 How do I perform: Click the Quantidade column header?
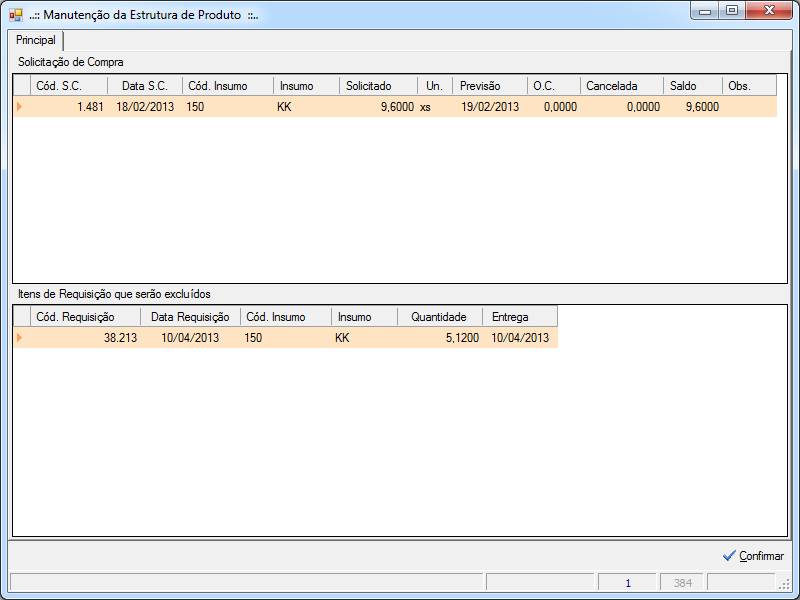[x=440, y=317]
